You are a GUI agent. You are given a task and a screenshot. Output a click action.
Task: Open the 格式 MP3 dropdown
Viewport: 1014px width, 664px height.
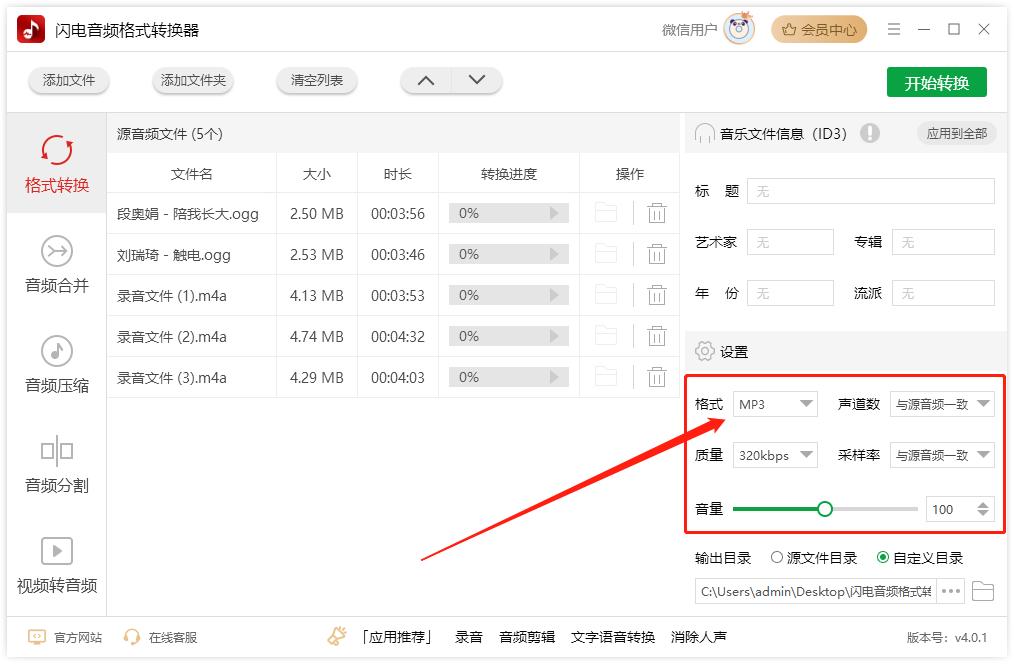coord(775,404)
